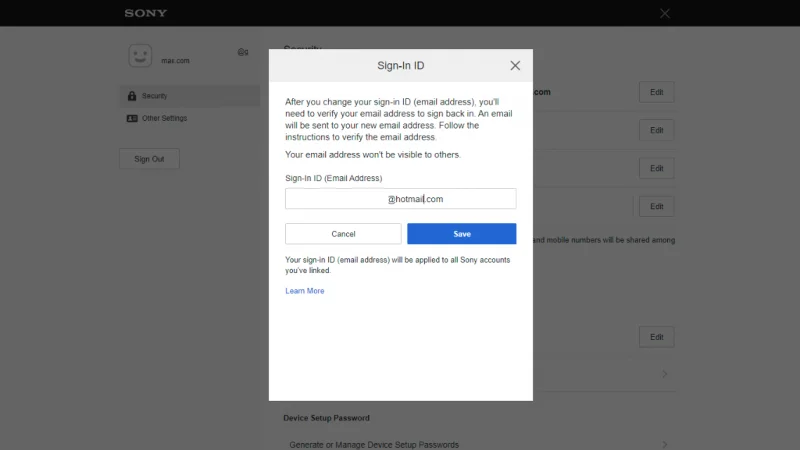Click the Cancel button in dialog
800x450 pixels.
[x=343, y=234]
